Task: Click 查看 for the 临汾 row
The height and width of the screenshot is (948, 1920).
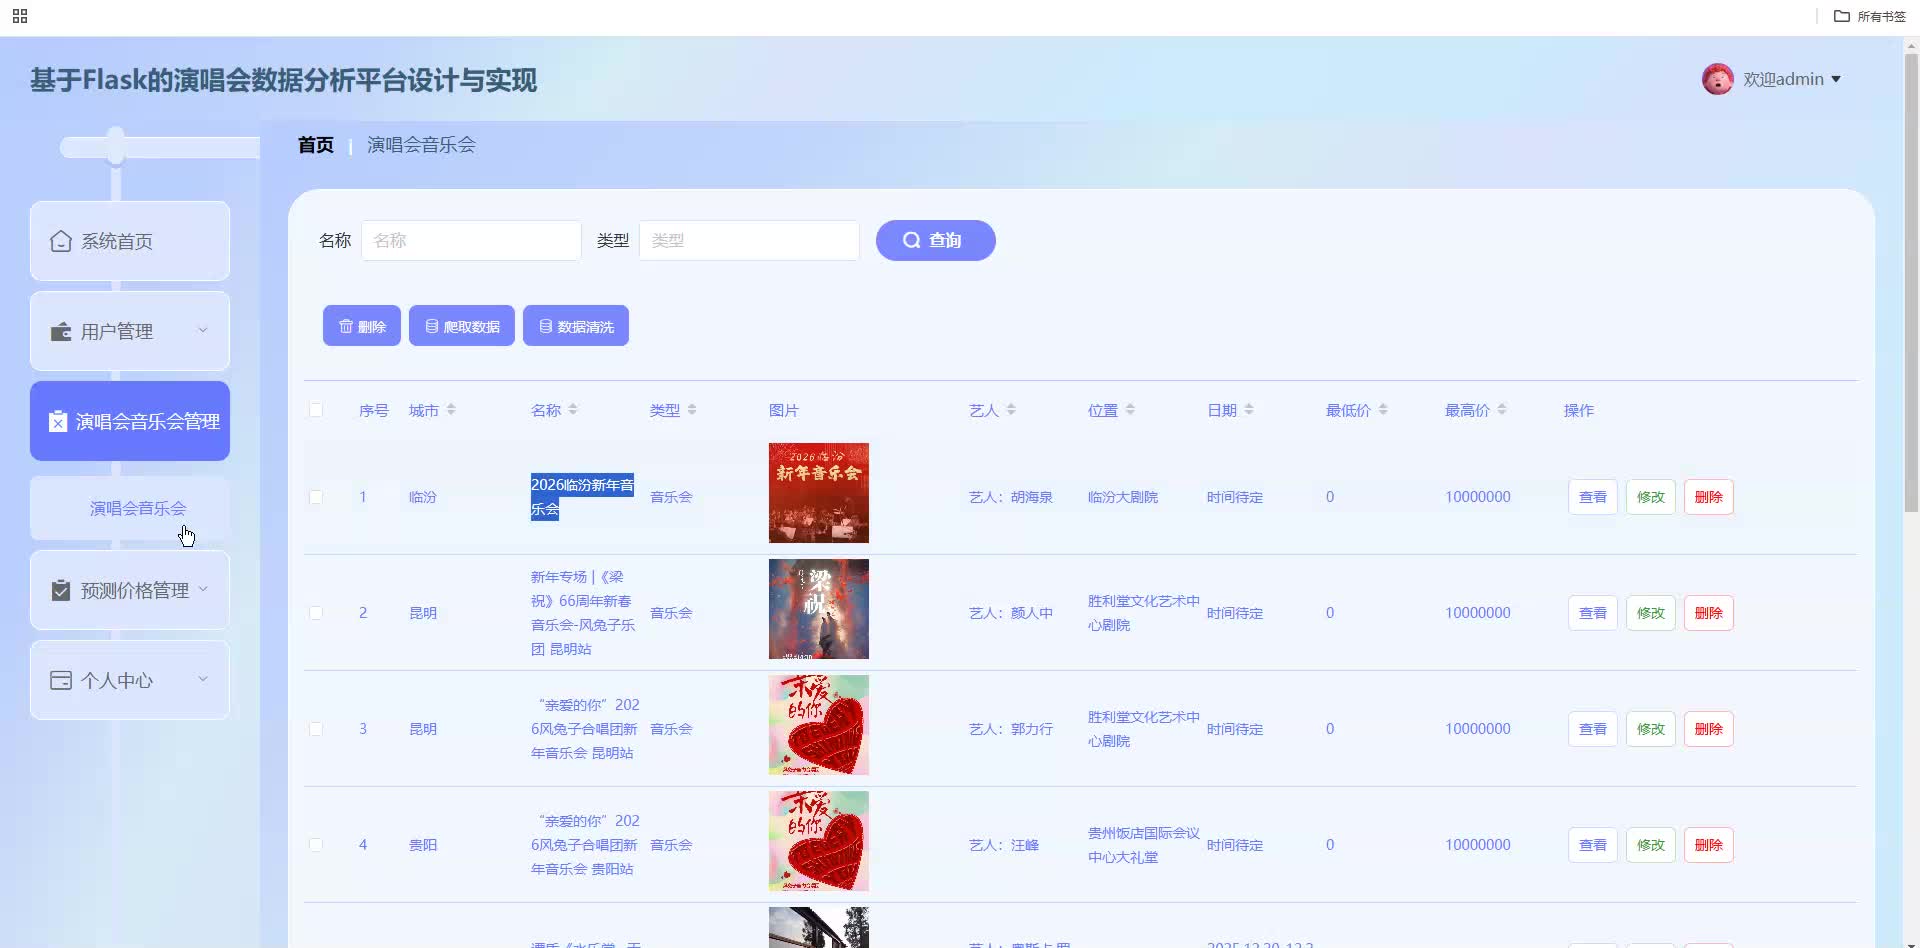Action: [x=1593, y=497]
